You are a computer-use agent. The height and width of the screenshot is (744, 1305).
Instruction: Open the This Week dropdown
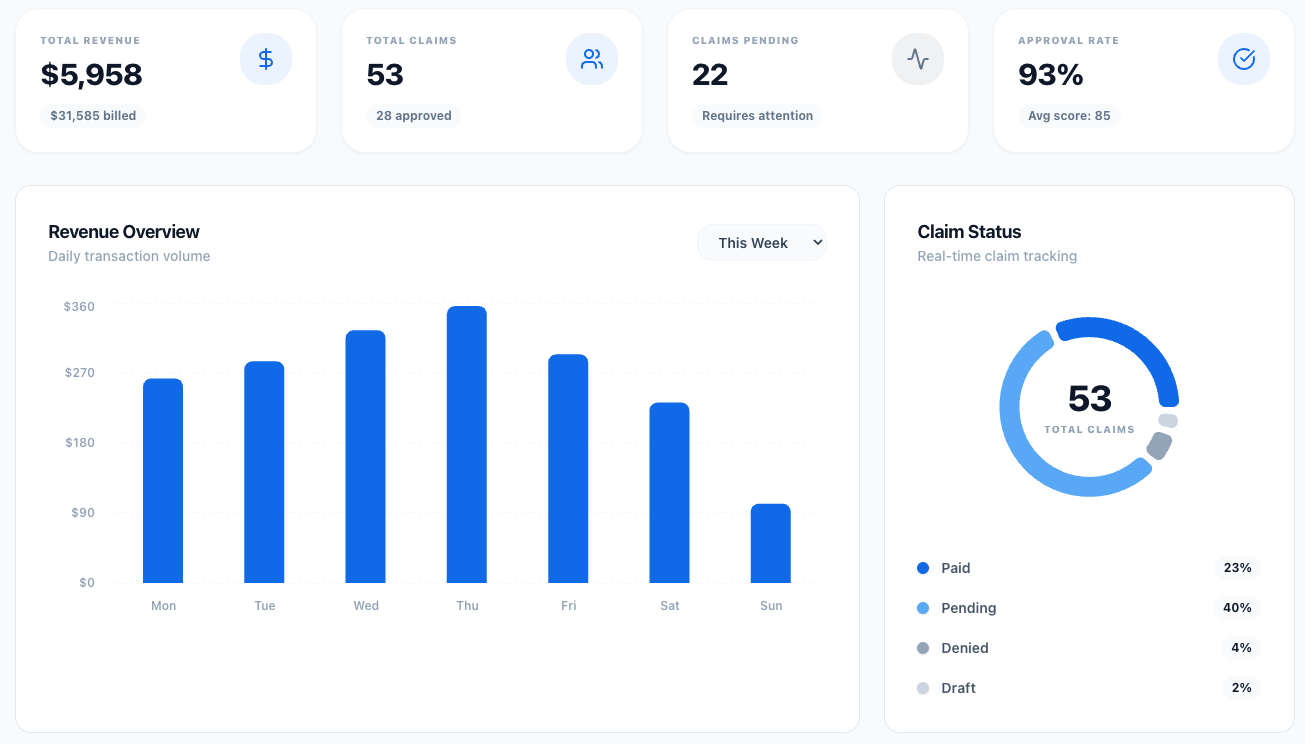761,242
